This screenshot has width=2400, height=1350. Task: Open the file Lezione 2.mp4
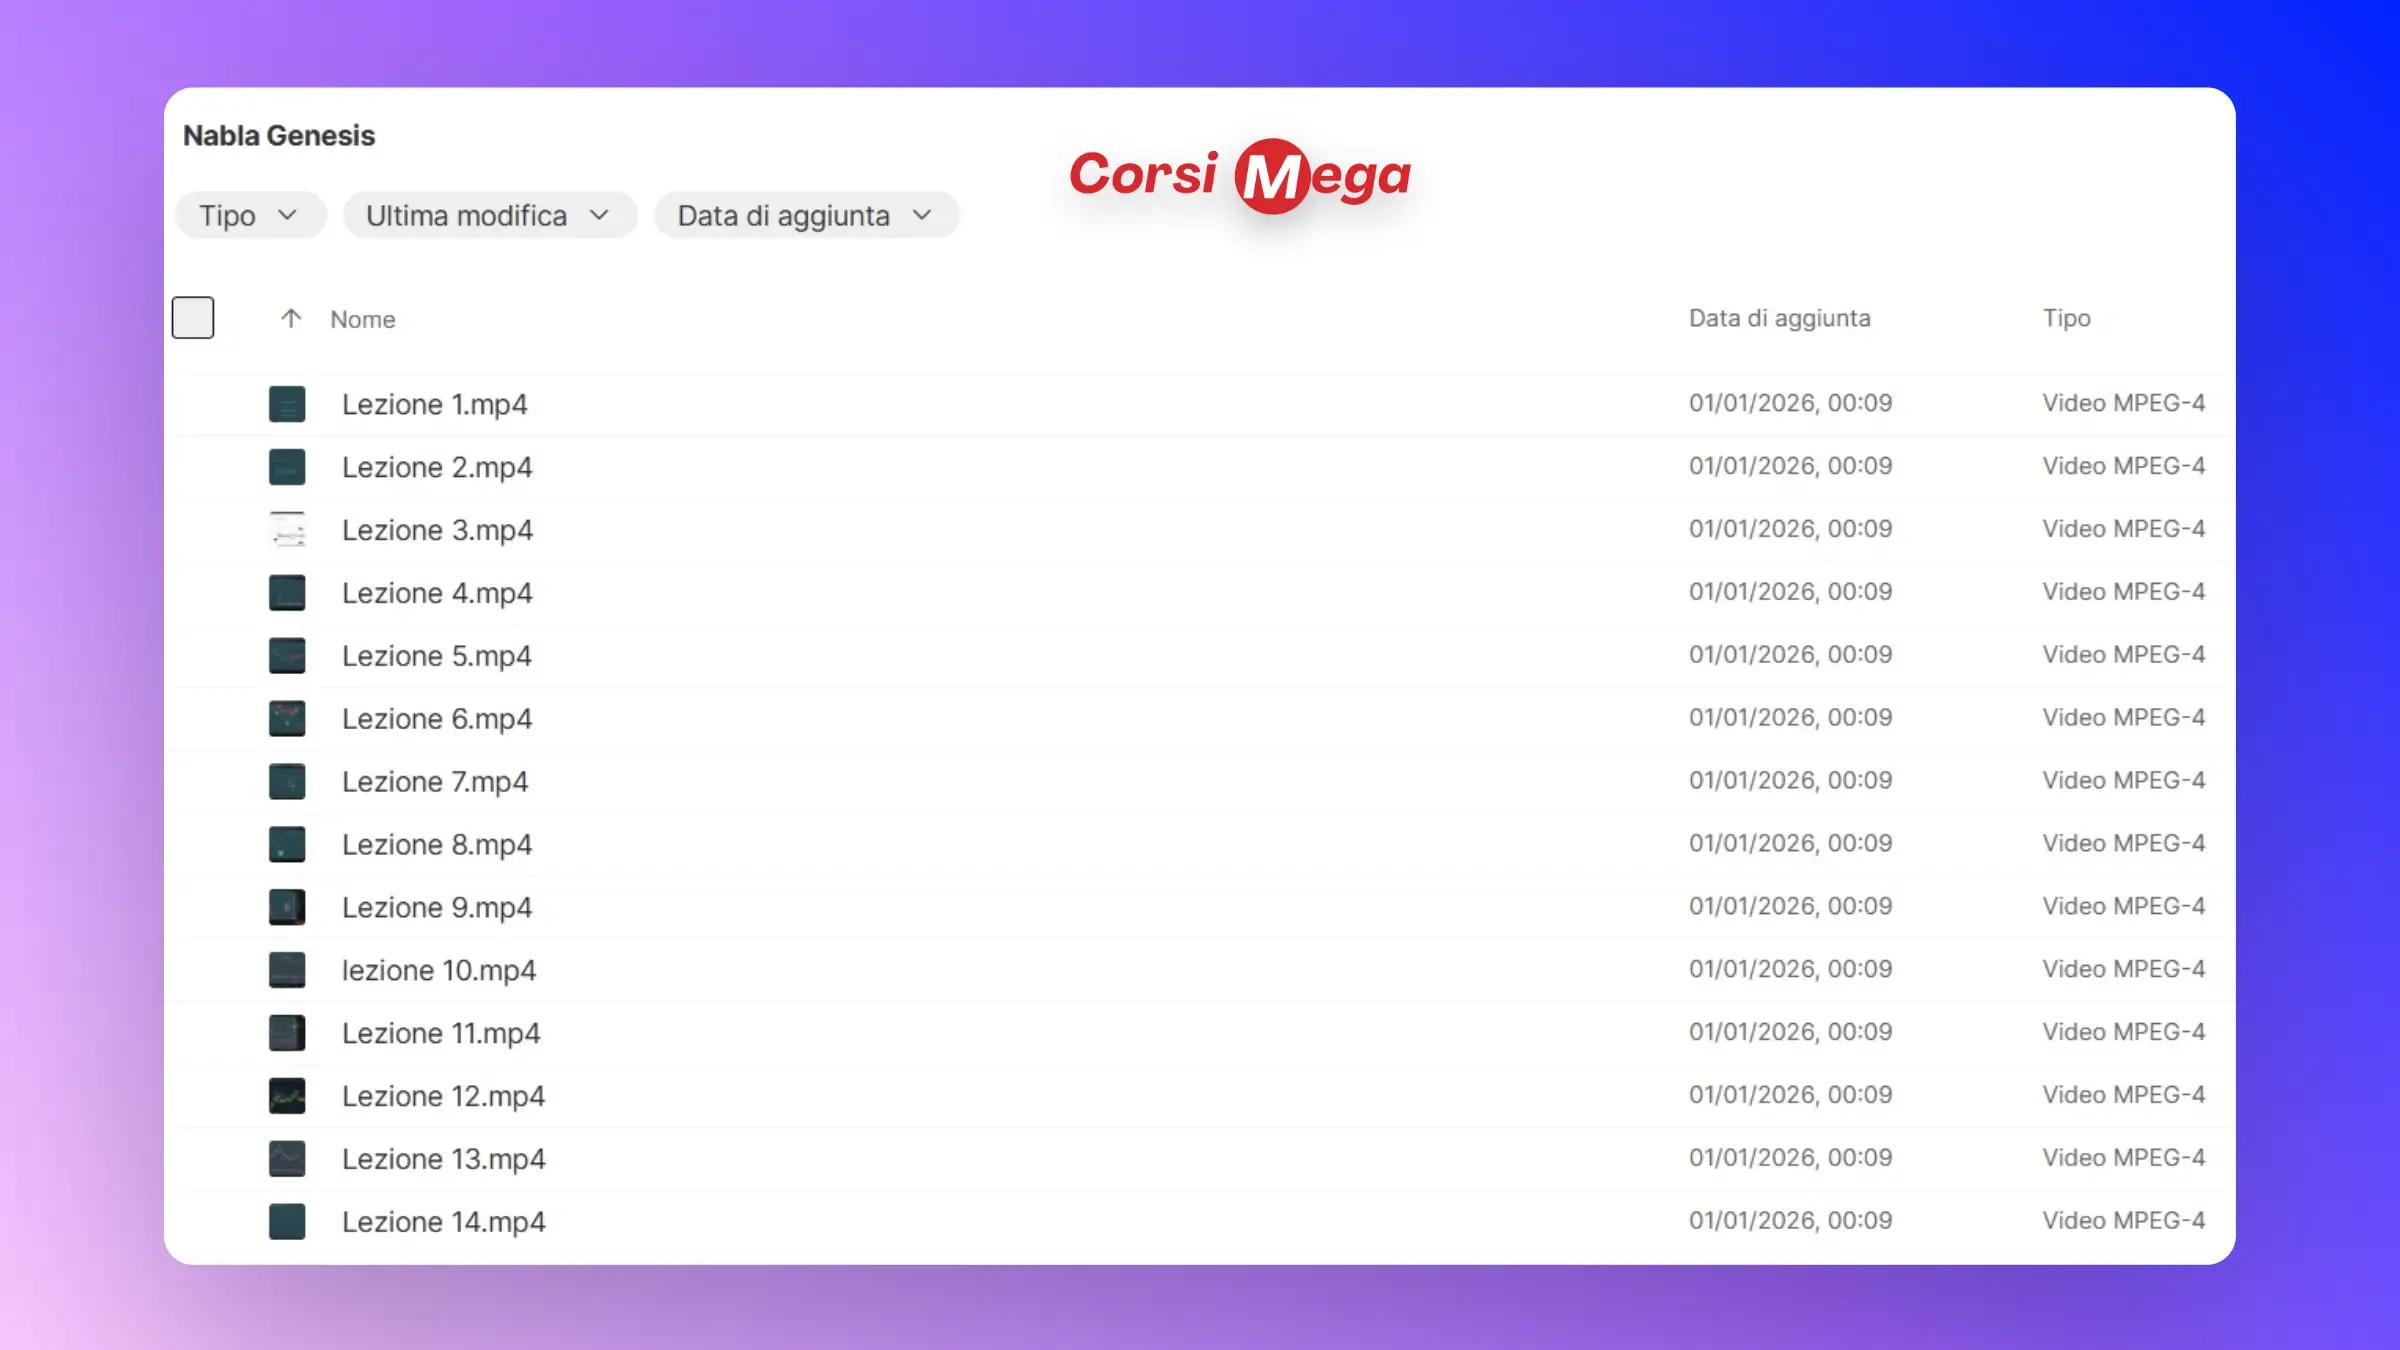pos(437,467)
